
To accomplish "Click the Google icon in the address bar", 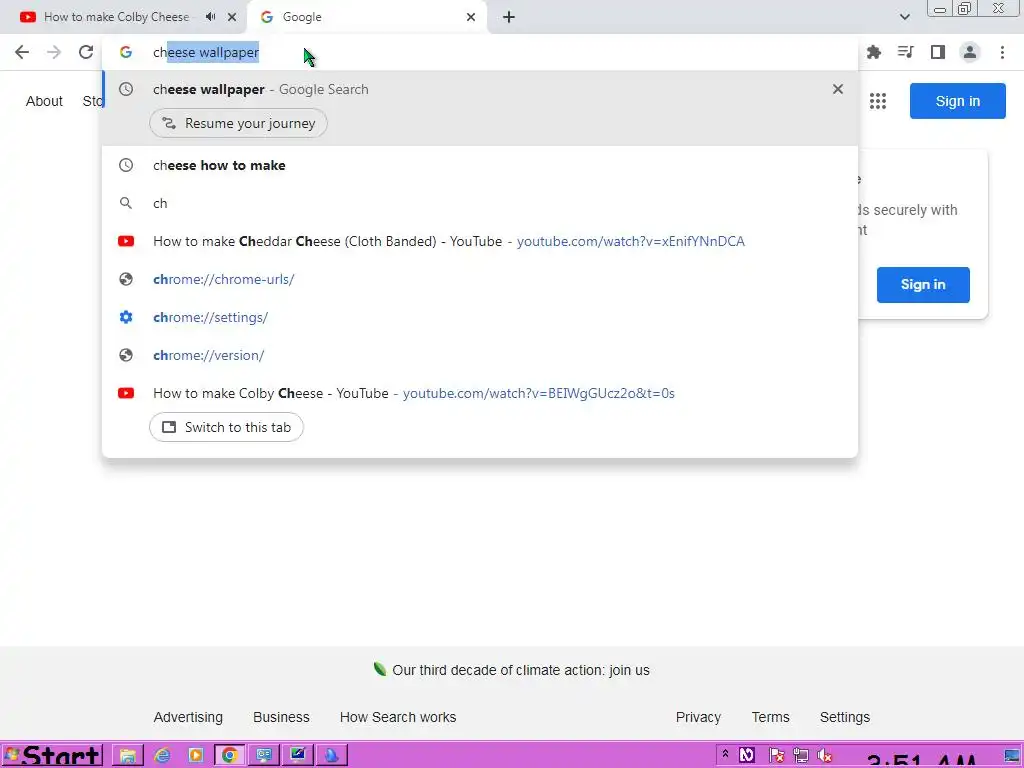I will (x=126, y=52).
